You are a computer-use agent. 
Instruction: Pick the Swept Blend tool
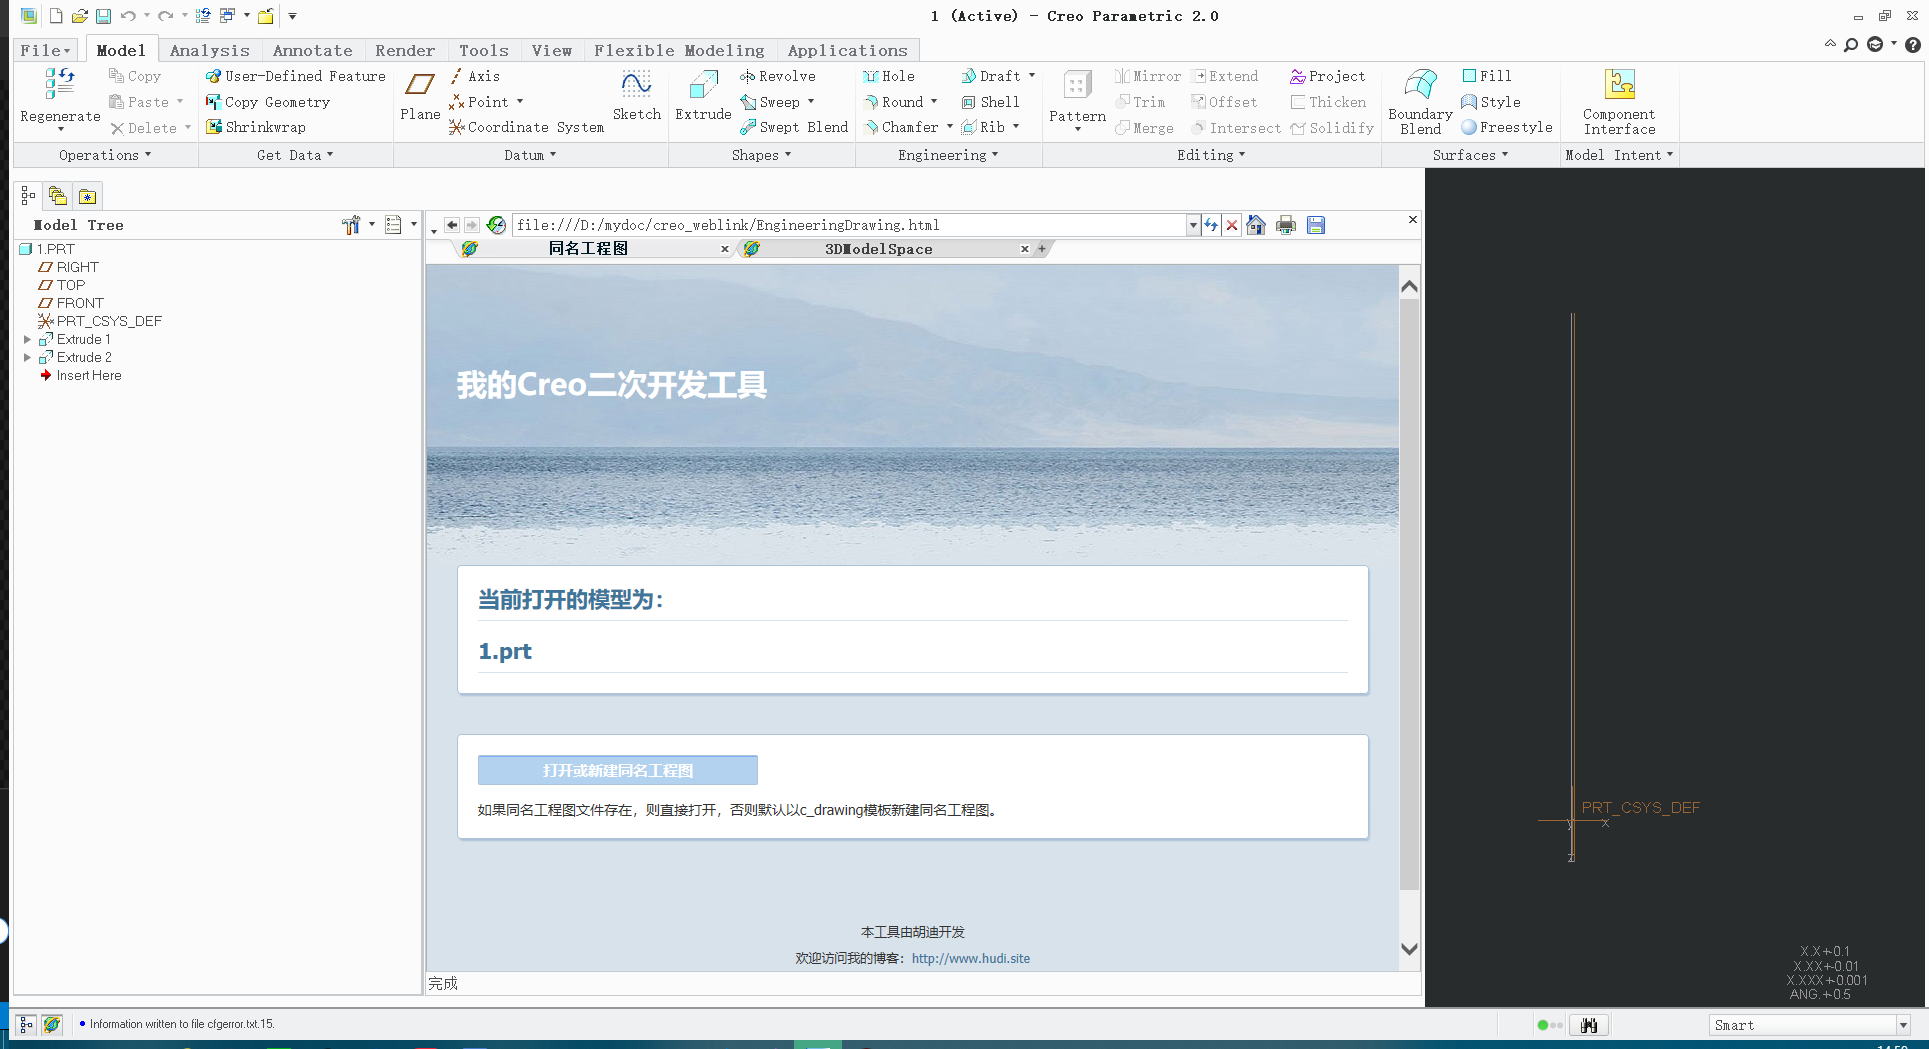(x=794, y=127)
